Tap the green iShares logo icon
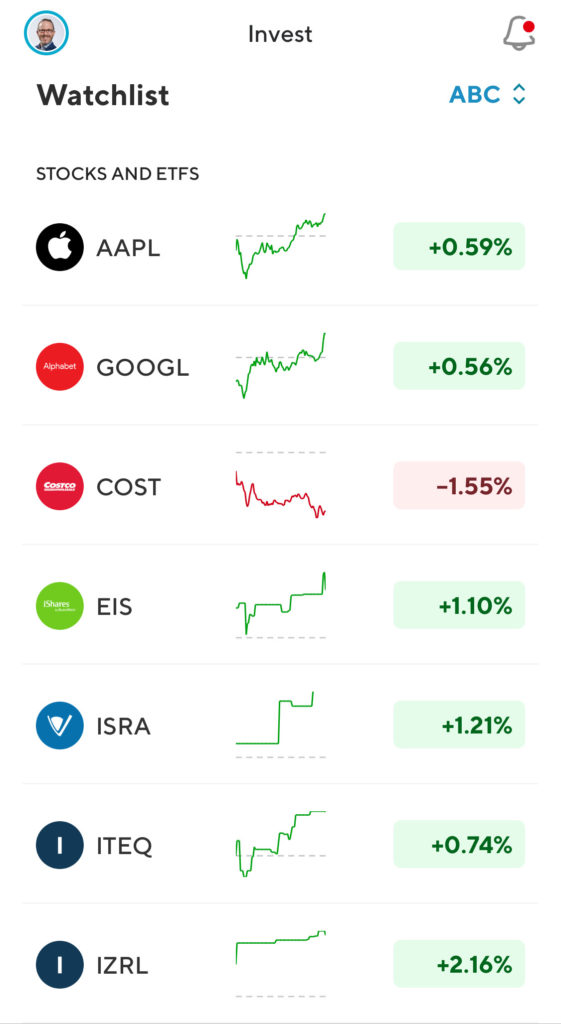Viewport: 561px width, 1024px height. (x=59, y=605)
